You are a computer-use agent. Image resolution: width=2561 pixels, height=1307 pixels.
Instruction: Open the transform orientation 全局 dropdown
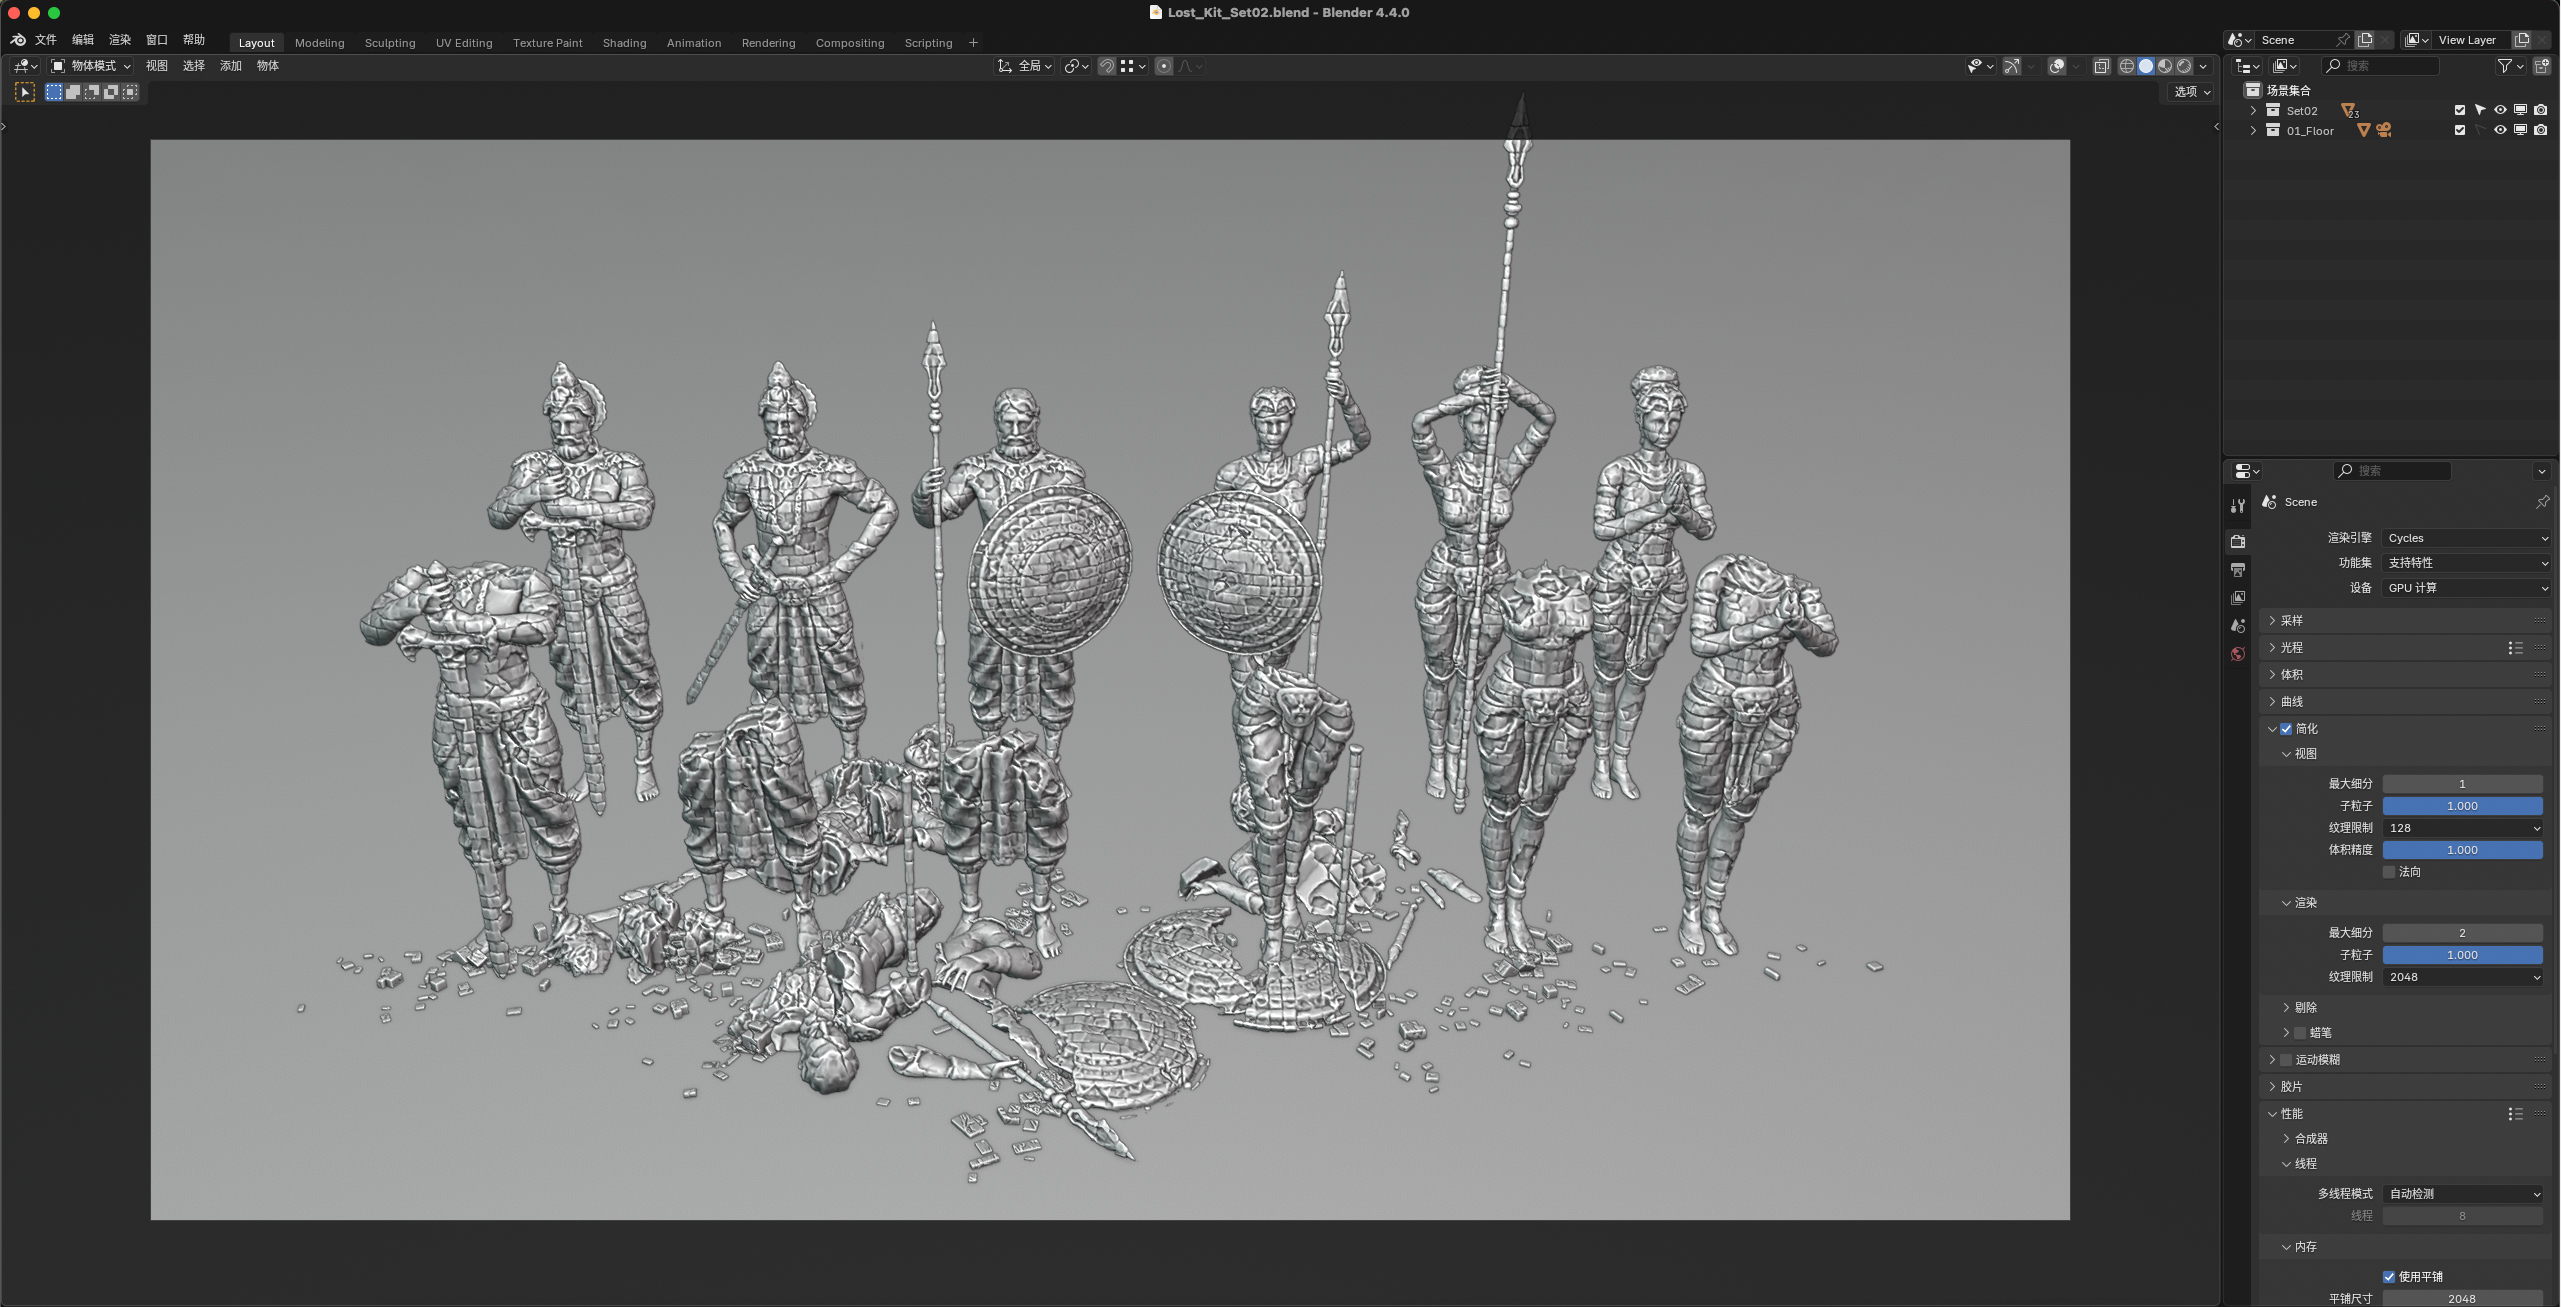[1025, 66]
